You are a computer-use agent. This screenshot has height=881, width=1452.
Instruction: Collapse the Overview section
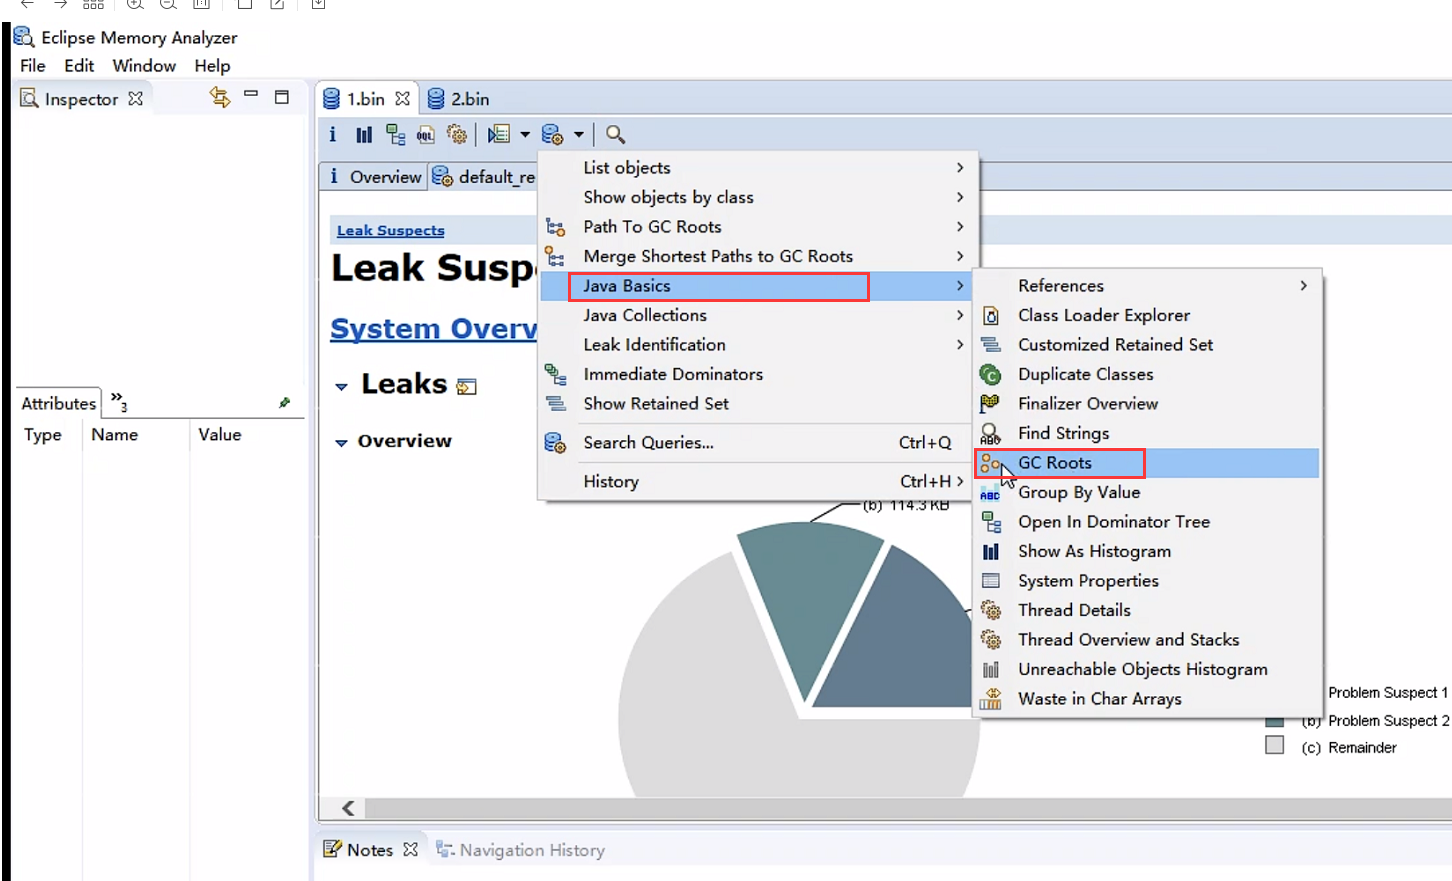pyautogui.click(x=341, y=442)
